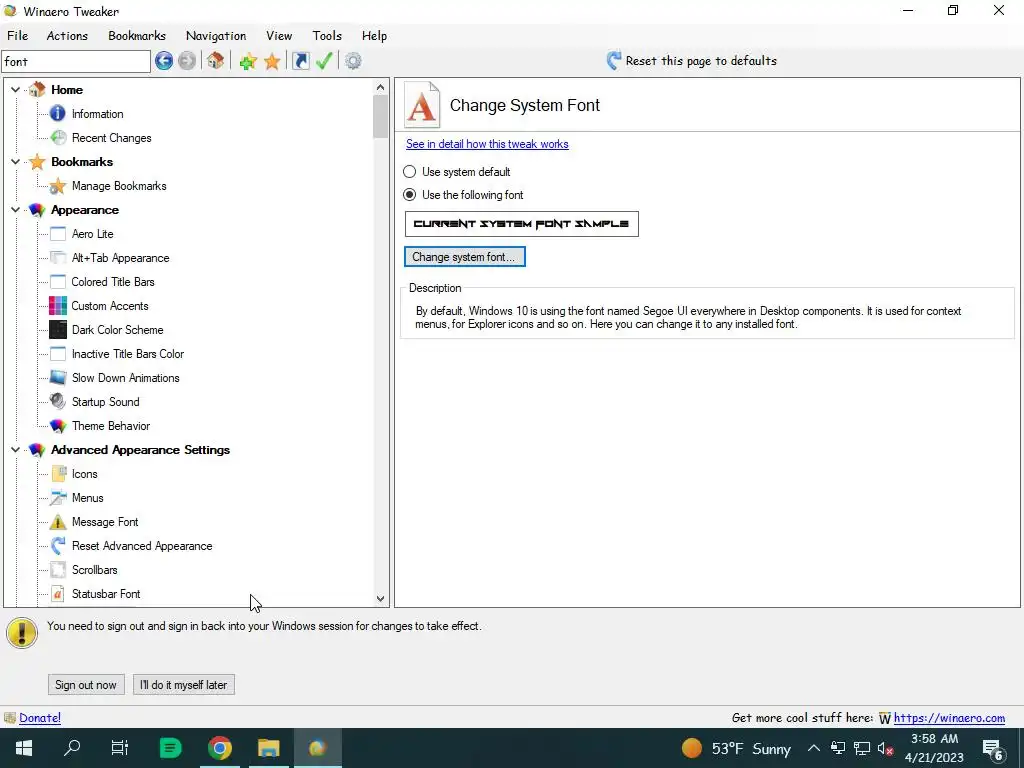Collapse the Home tree node

[15, 89]
